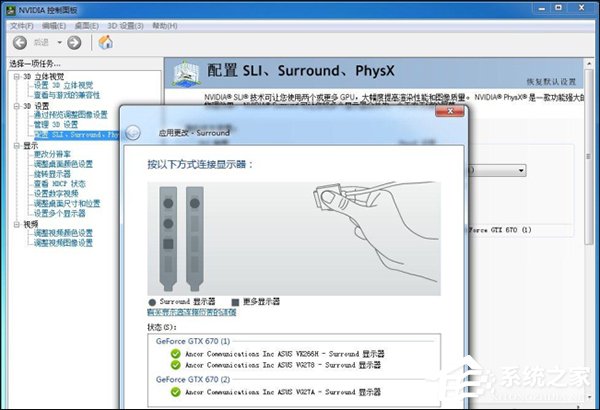Click the SLI Surround PhysX header icon
This screenshot has width=600, height=410.
click(186, 73)
